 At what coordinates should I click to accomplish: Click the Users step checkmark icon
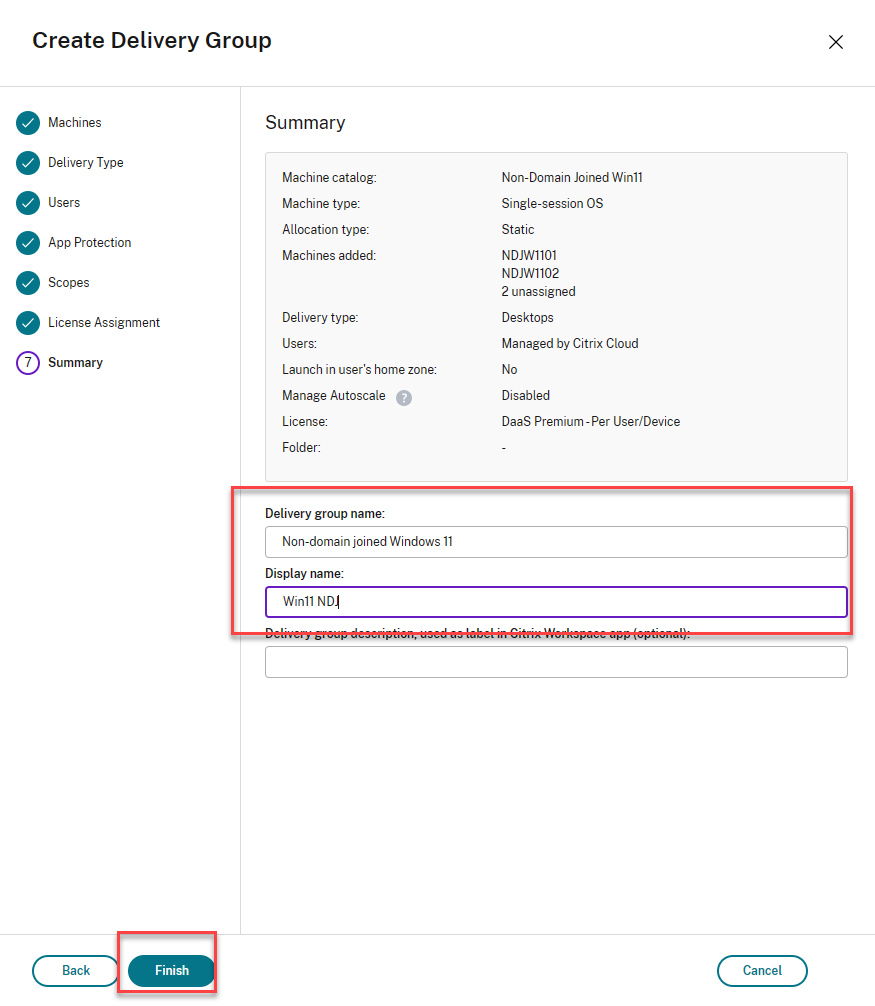[x=28, y=203]
